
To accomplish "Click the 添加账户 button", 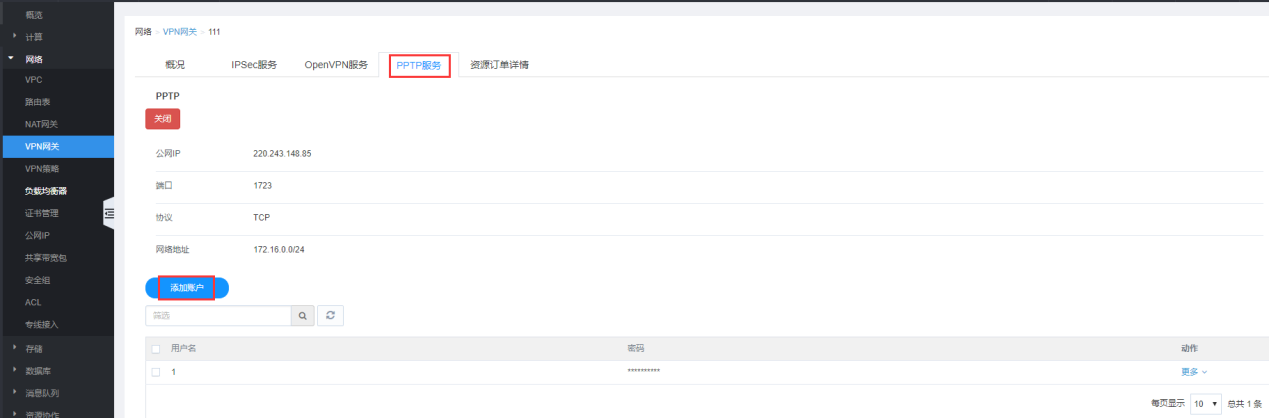I will coord(187,288).
